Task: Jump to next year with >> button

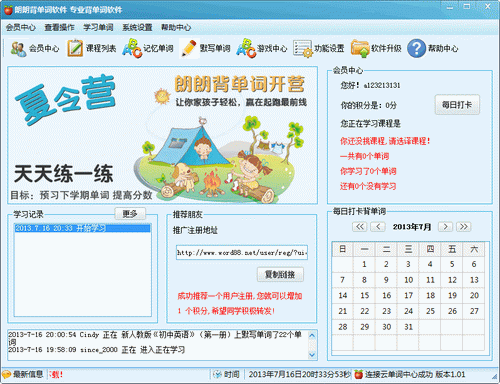Action: pyautogui.click(x=464, y=227)
